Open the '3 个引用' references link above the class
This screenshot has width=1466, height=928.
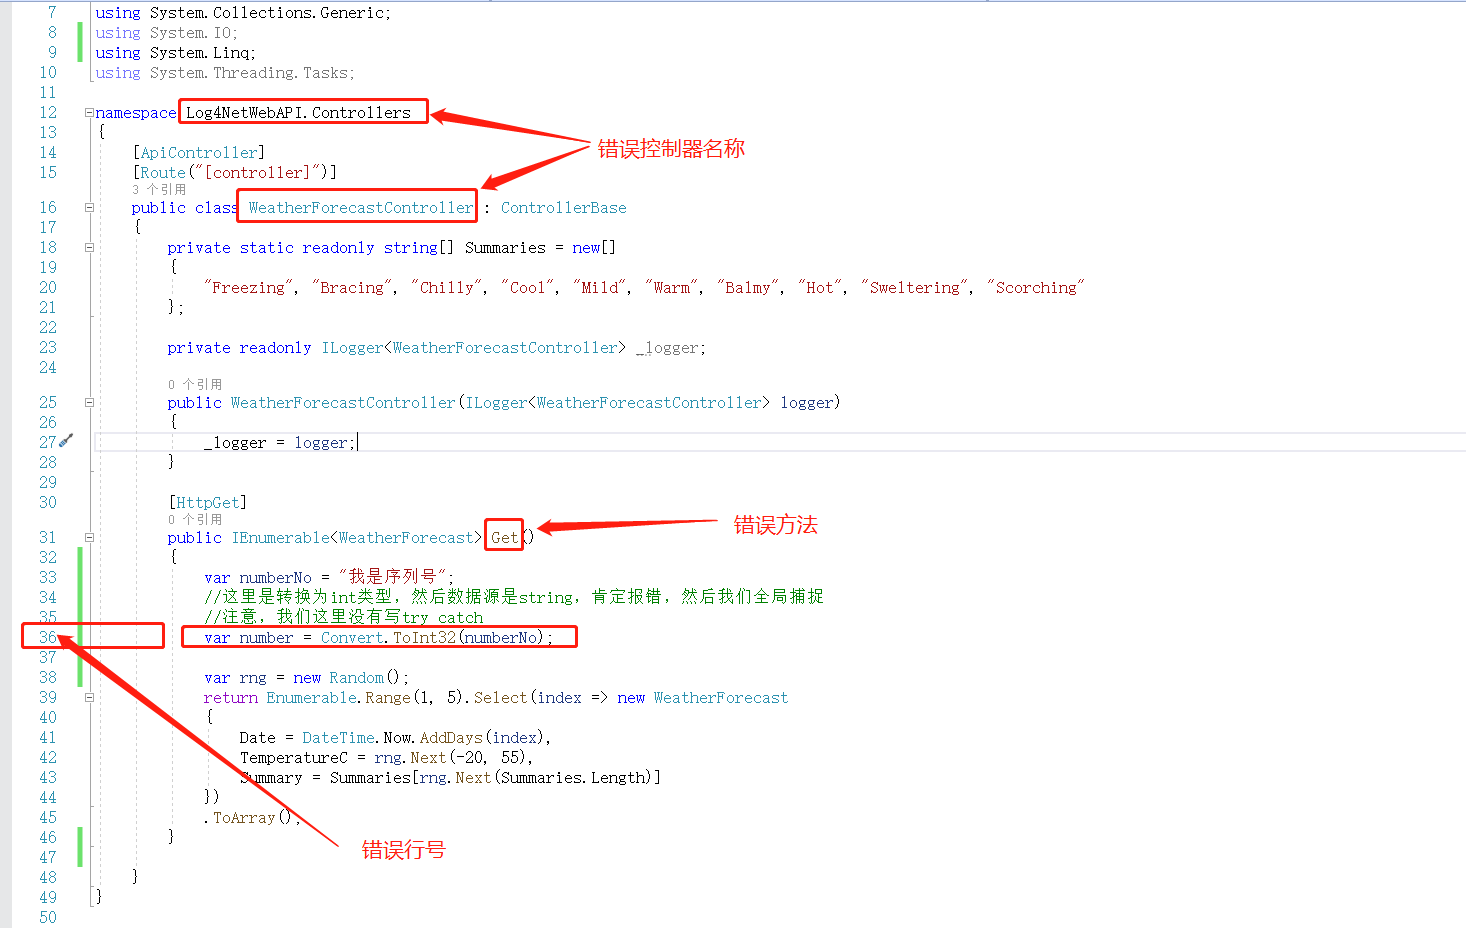[159, 189]
